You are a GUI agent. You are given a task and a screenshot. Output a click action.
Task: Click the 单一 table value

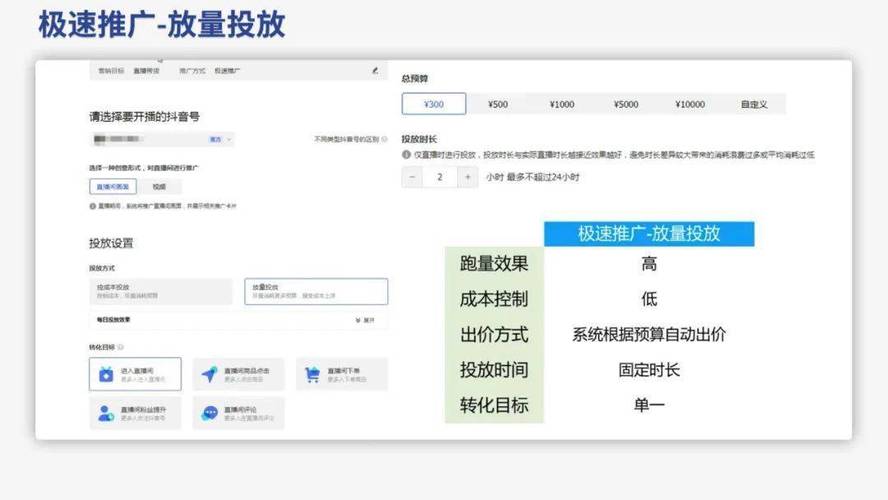tap(649, 405)
